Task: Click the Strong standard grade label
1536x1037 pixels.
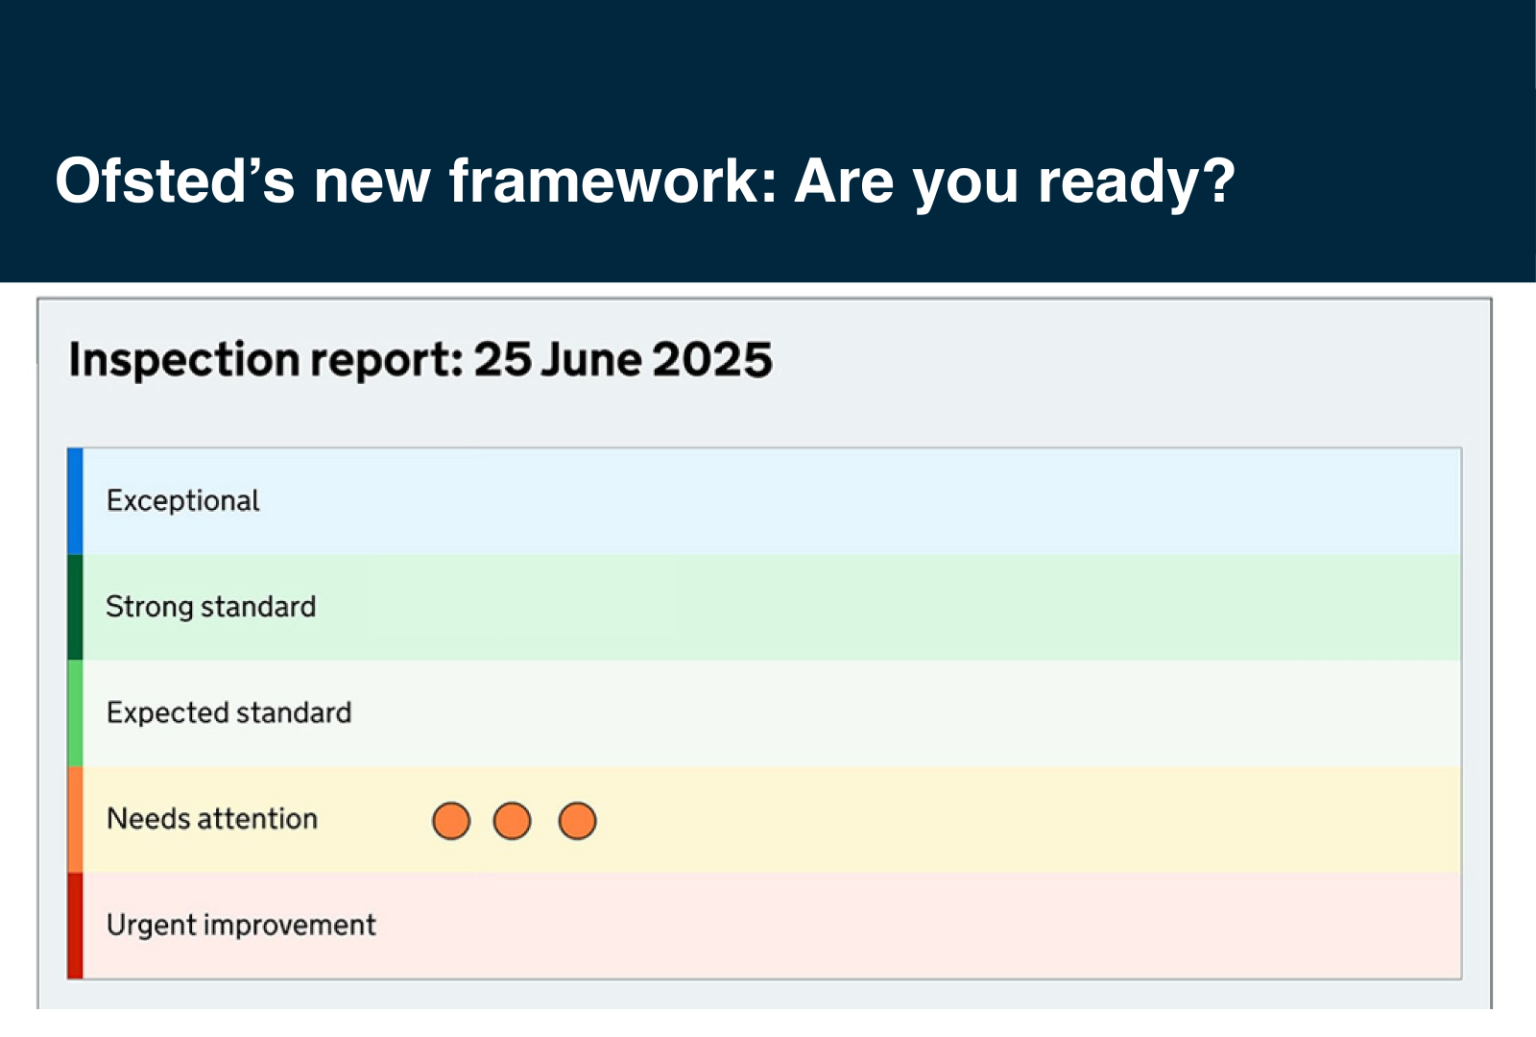Action: click(211, 607)
